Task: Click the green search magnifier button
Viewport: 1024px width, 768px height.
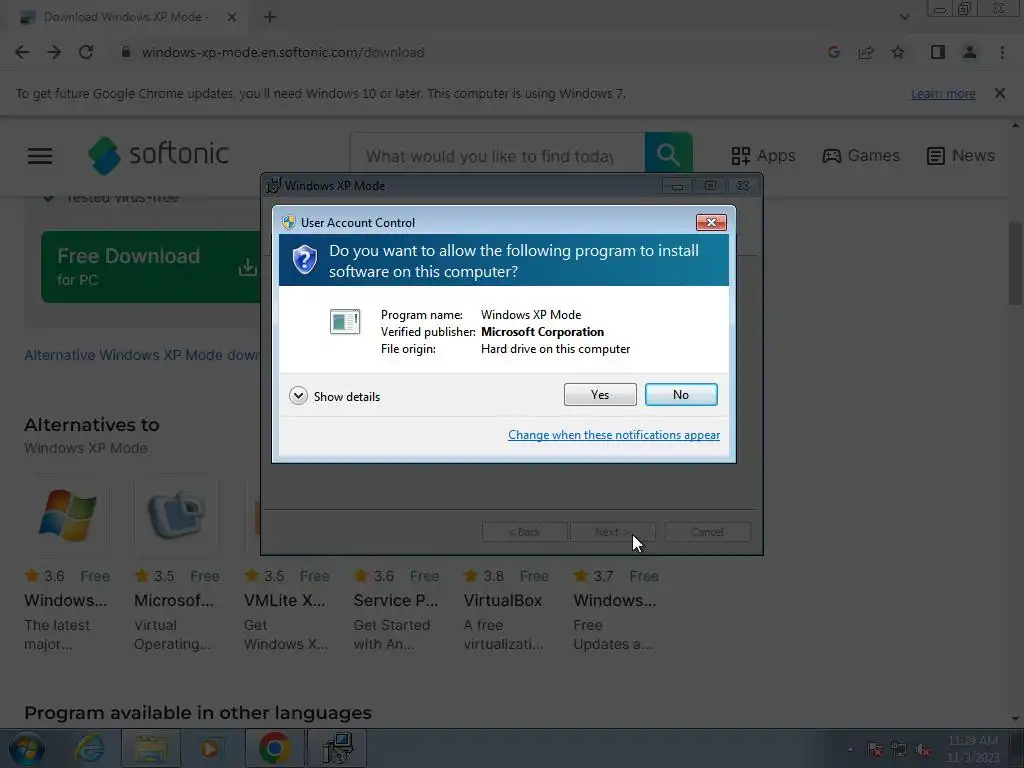Action: pos(668,153)
